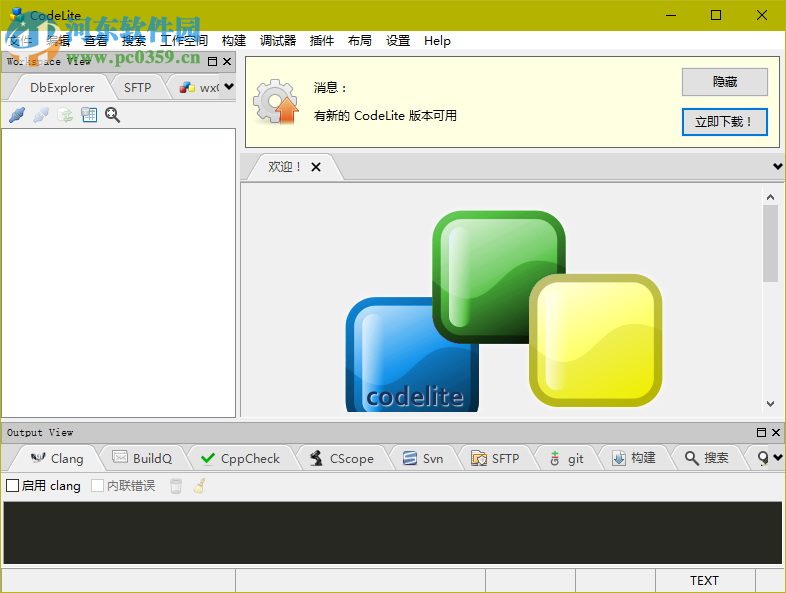Open the 设置 menu

point(398,41)
